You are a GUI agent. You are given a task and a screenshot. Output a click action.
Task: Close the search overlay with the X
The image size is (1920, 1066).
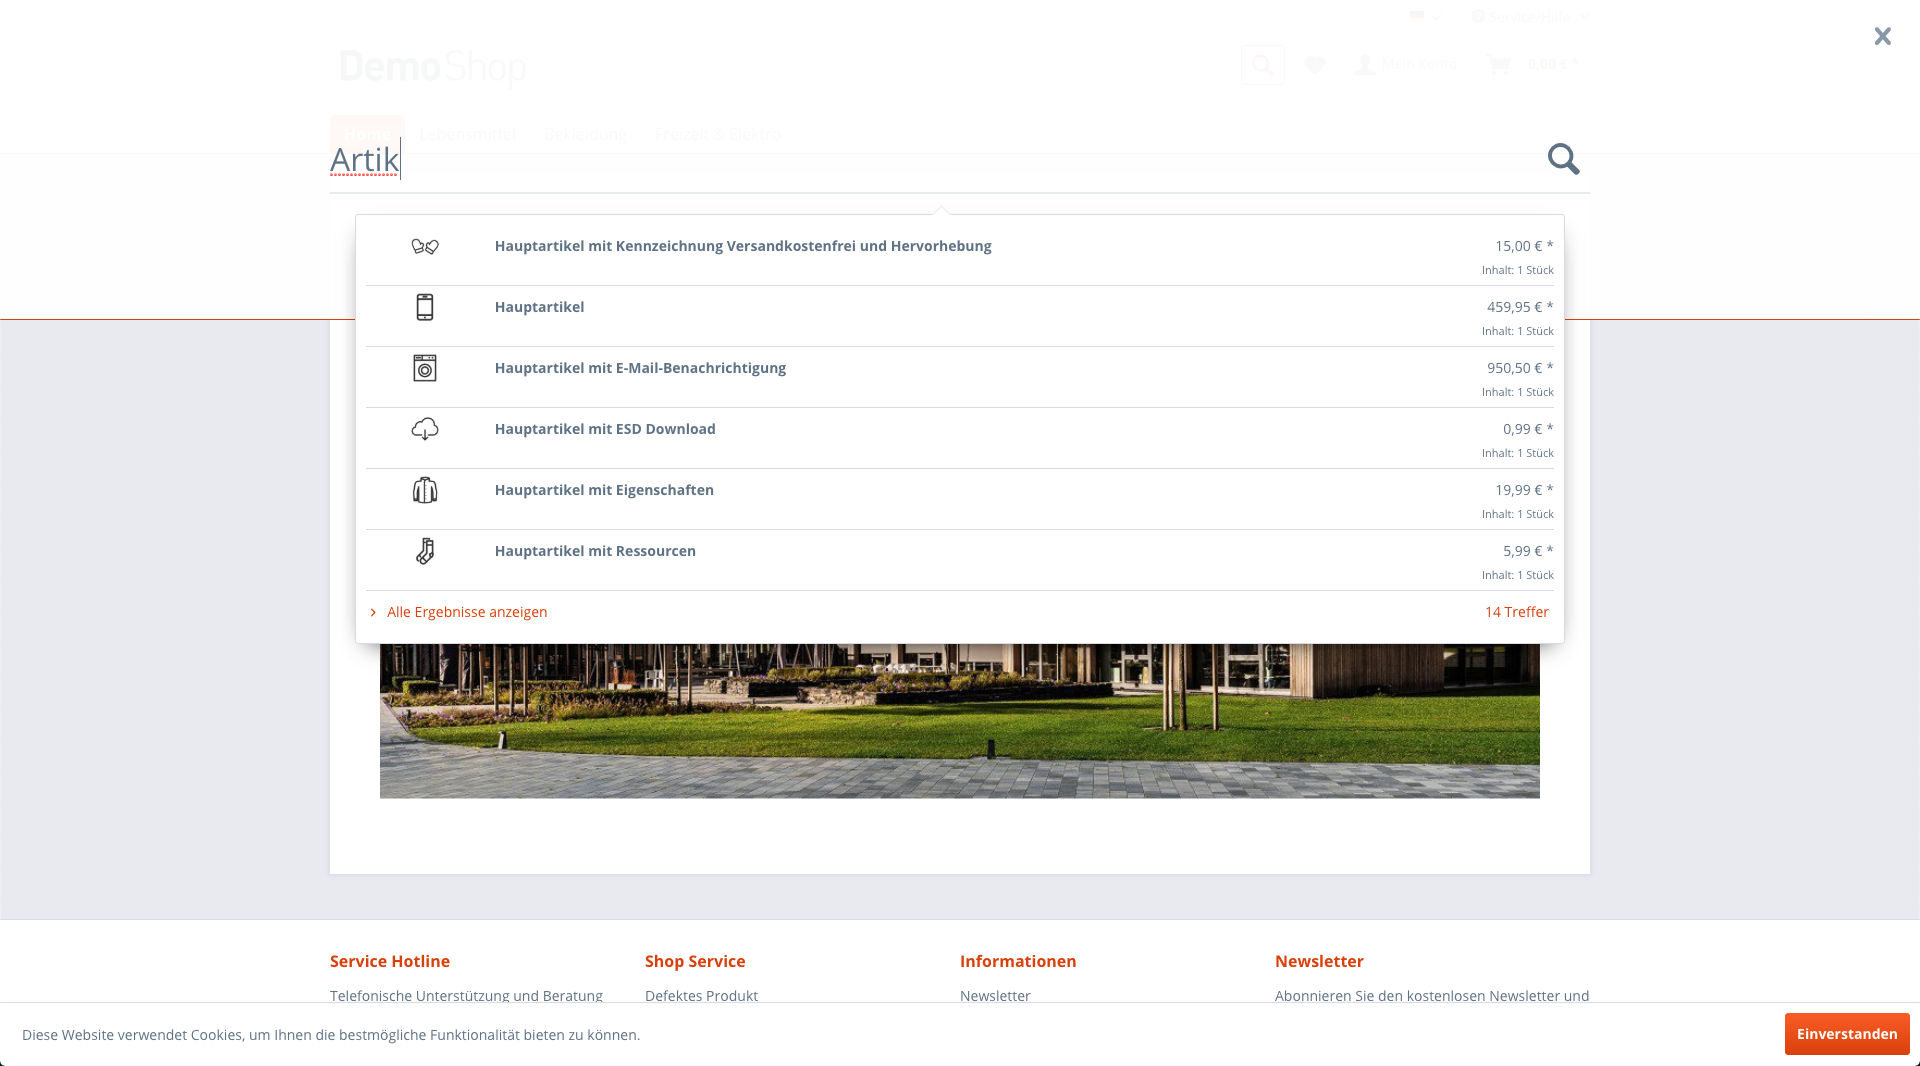tap(1882, 36)
